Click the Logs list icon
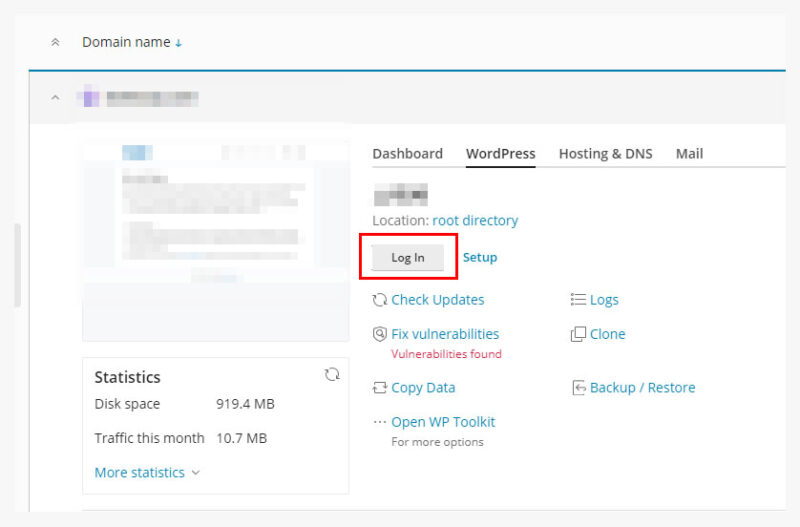The width and height of the screenshot is (800, 527). [x=578, y=300]
